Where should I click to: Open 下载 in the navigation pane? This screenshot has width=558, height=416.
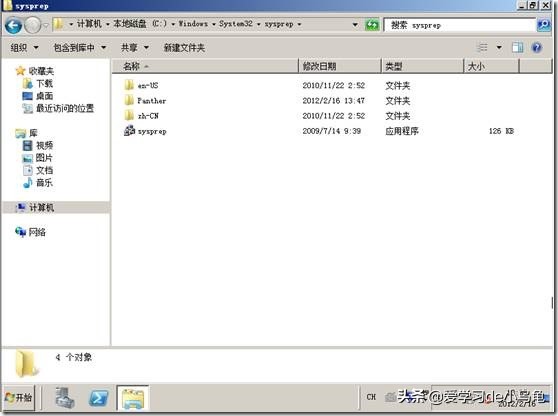coord(44,84)
